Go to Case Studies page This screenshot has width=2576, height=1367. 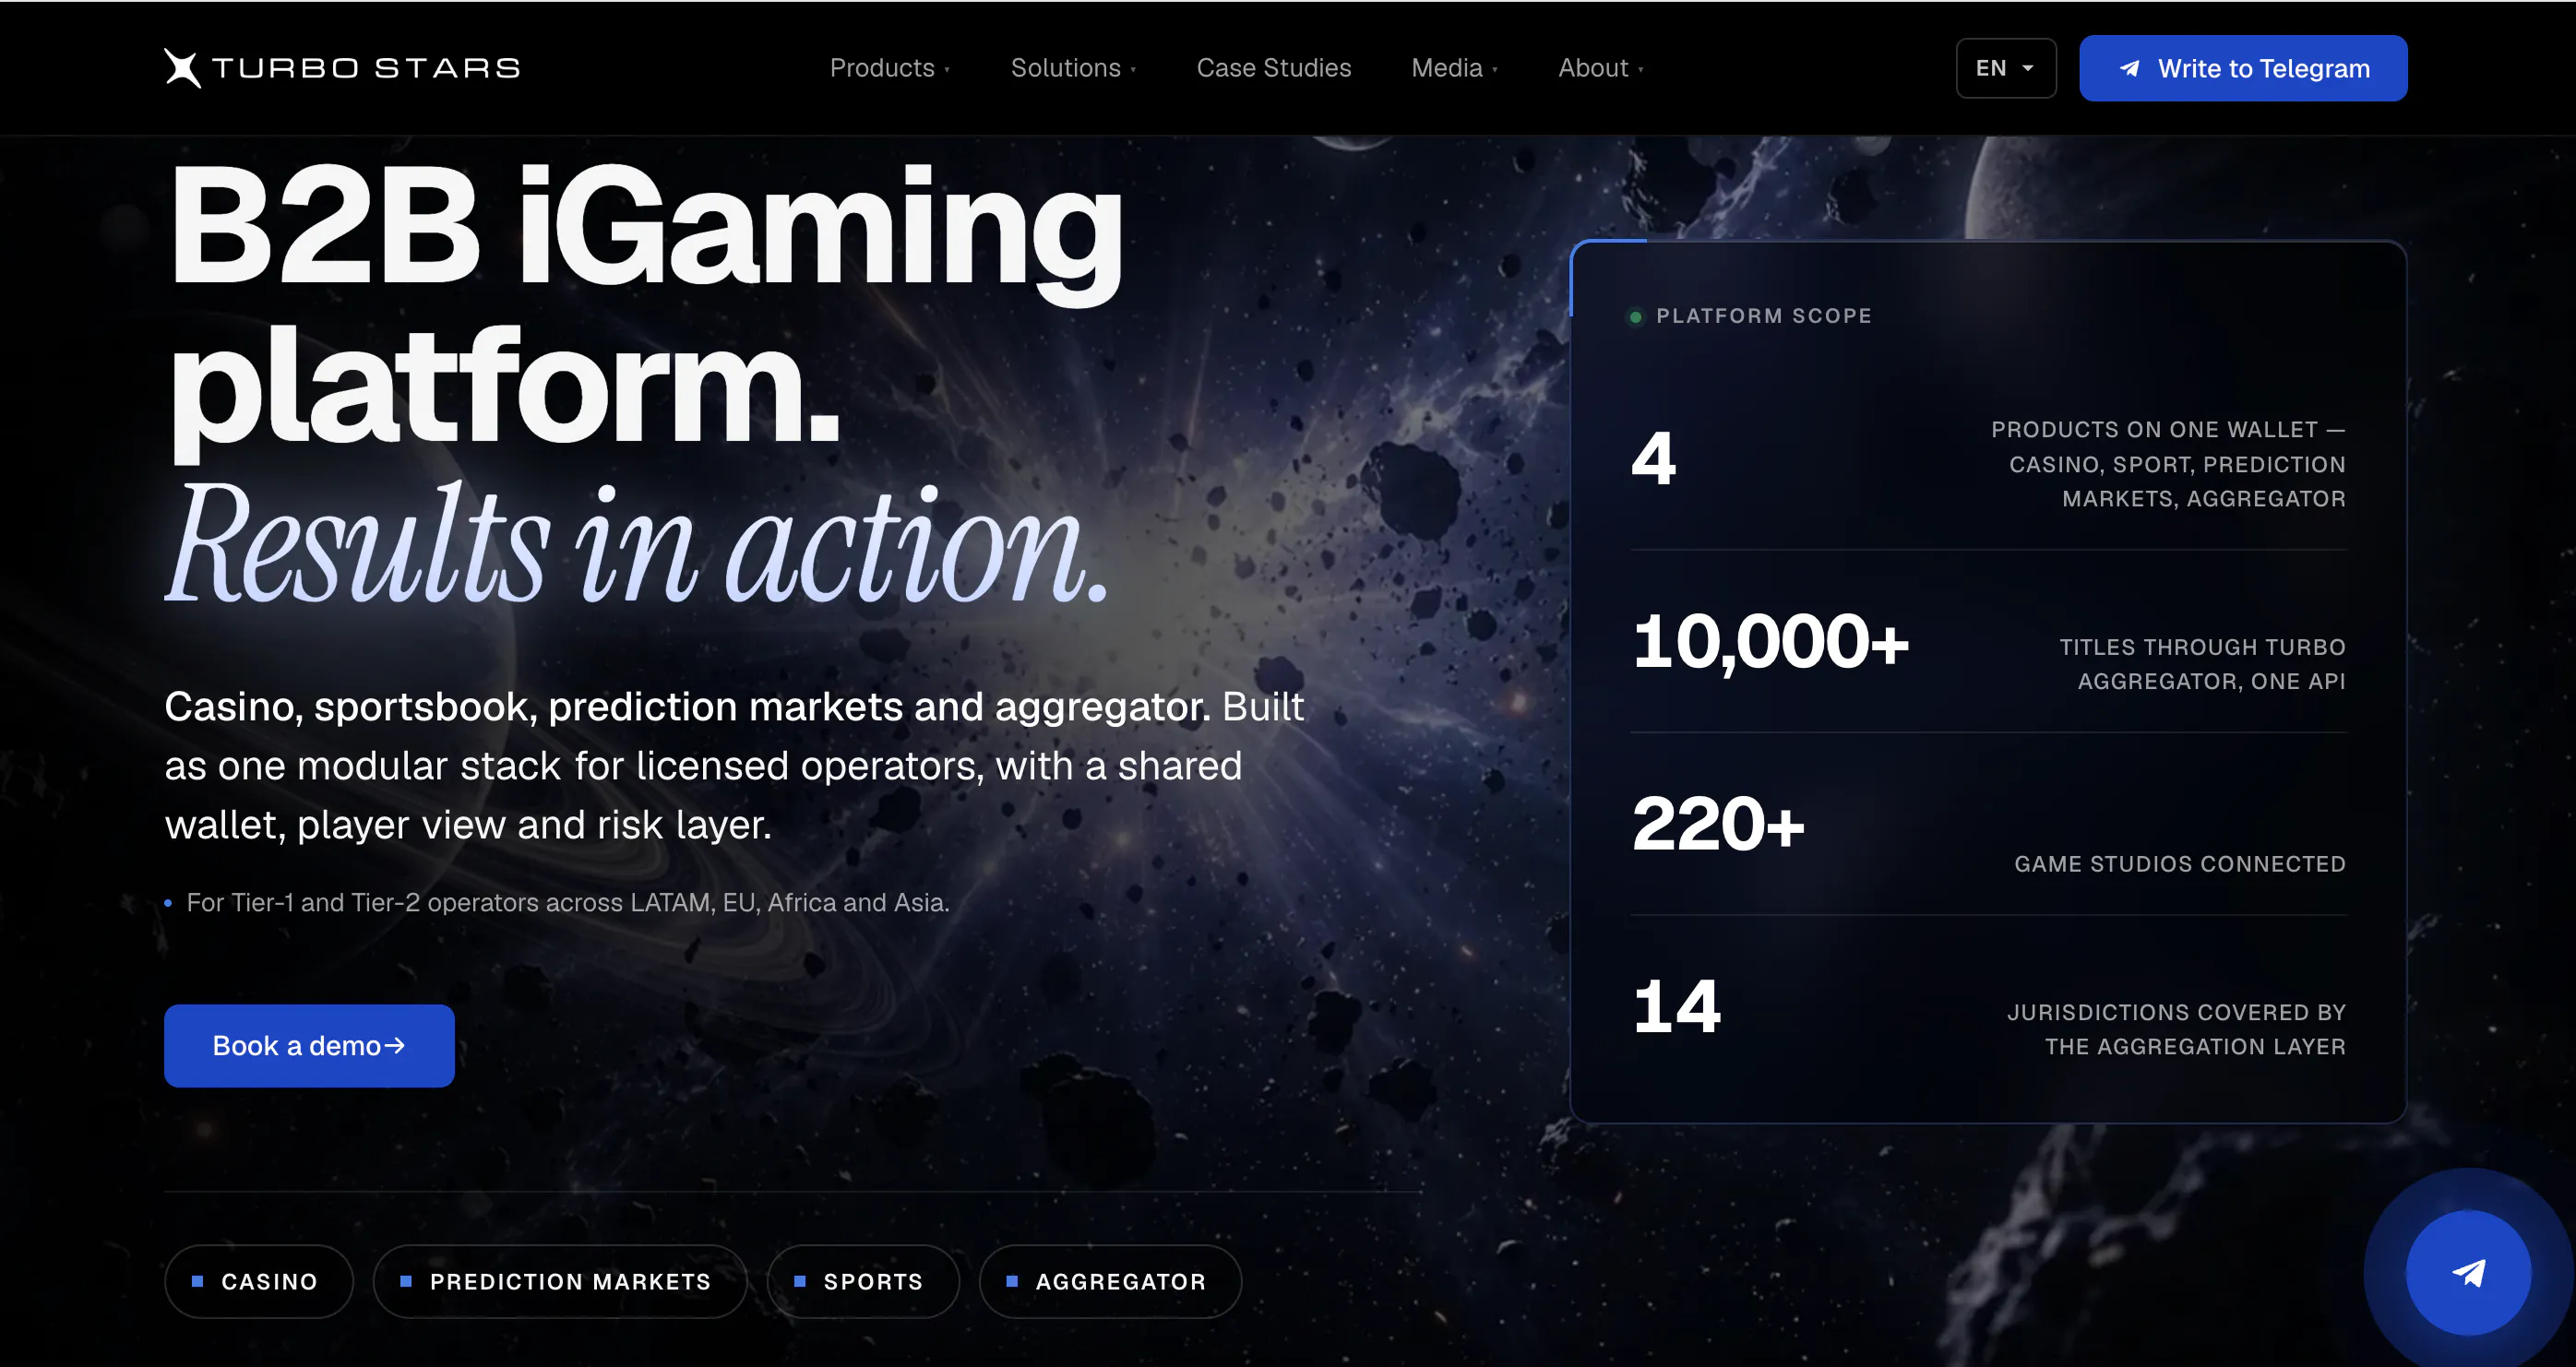1273,68
